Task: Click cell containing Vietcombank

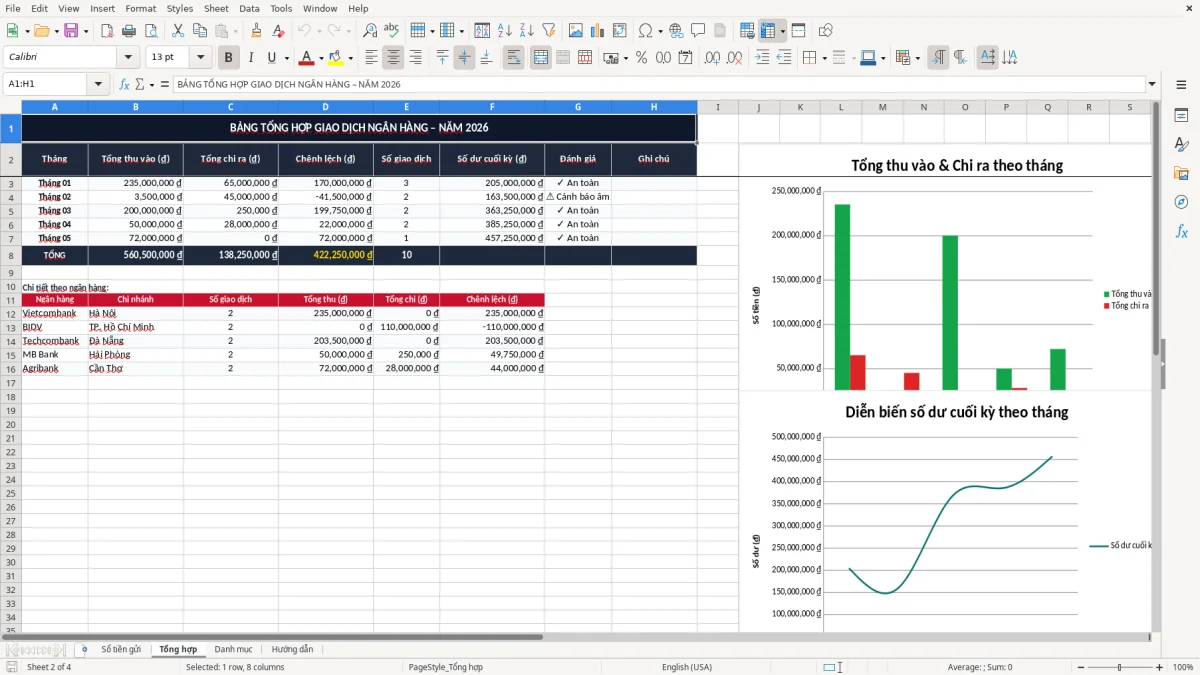Action: [x=55, y=313]
